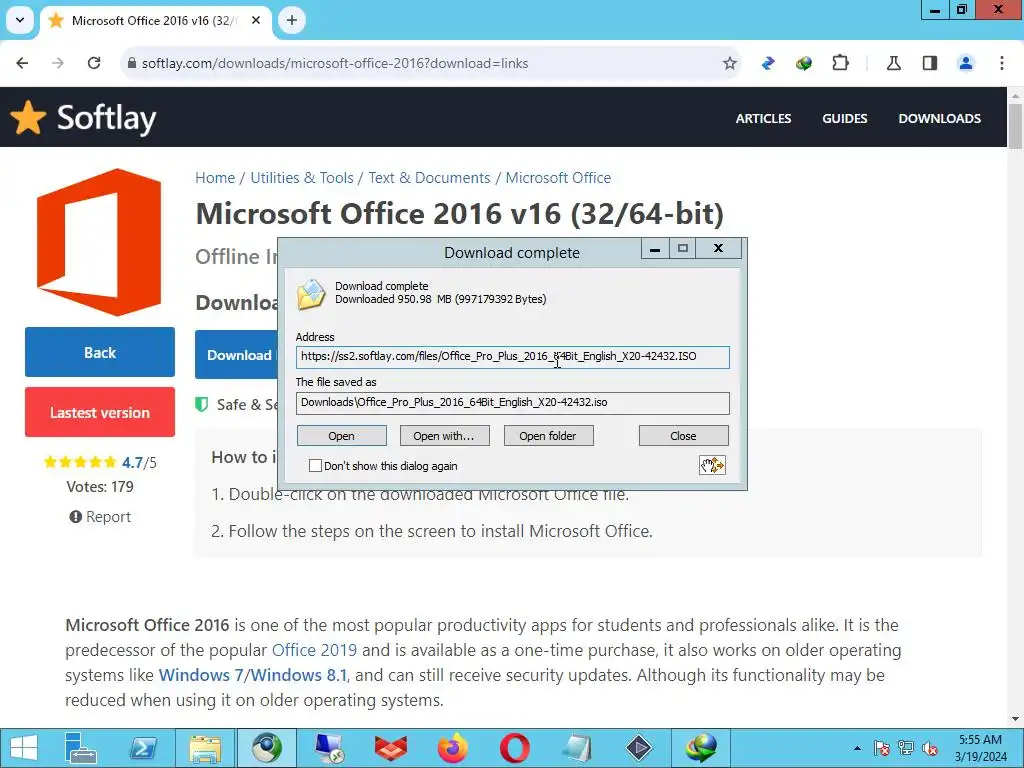Click the folder icon in Download complete dialog
Screen dimensions: 1024x768
(311, 294)
